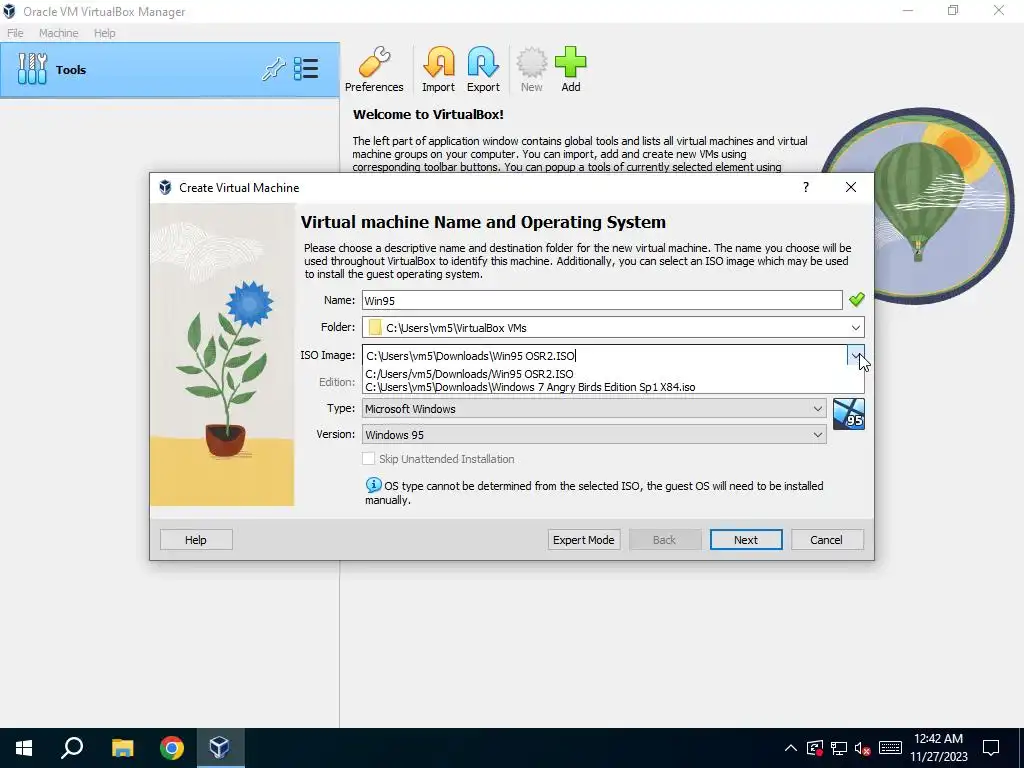Click the Help button in dialog
The height and width of the screenshot is (768, 1024).
click(196, 539)
